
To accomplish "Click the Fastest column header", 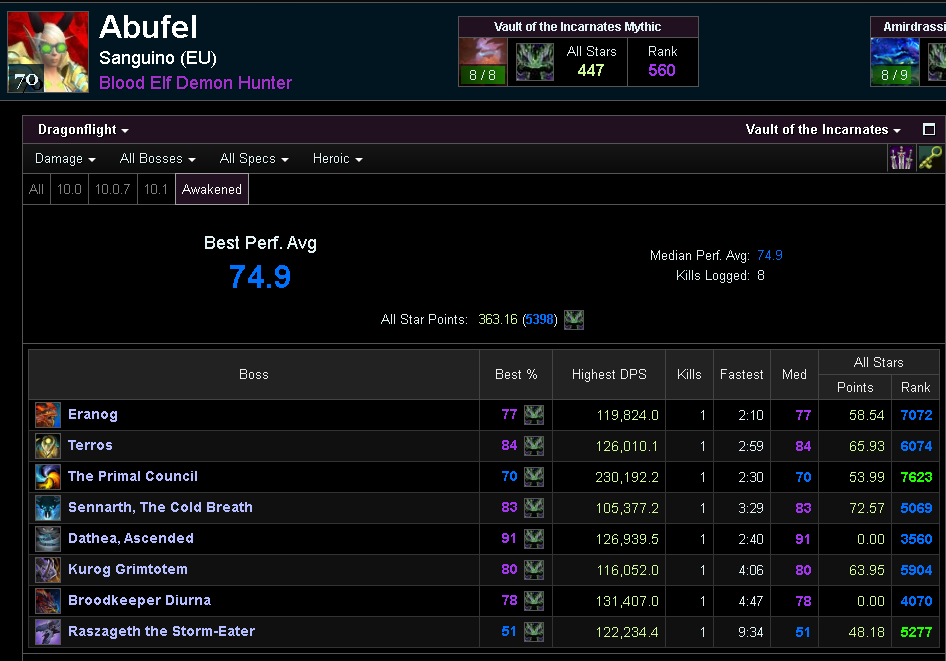I will [x=741, y=375].
